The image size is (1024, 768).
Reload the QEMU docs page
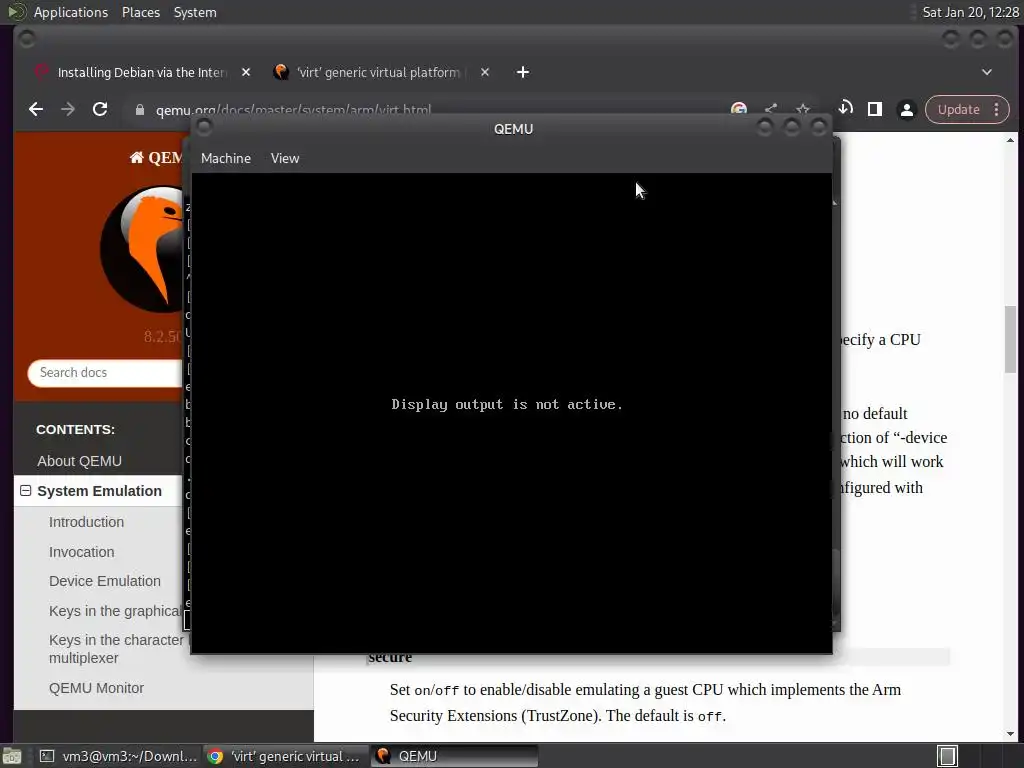pos(100,109)
